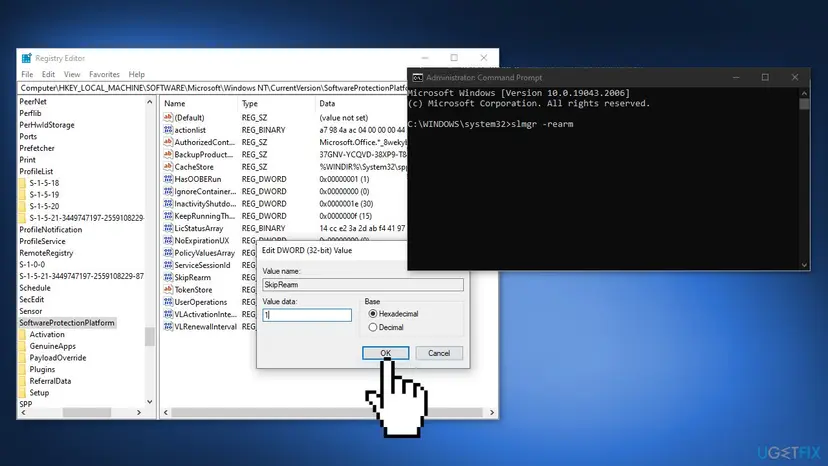Click the 0x0000001e (30) data cell
Image resolution: width=828 pixels, height=466 pixels.
coord(346,203)
